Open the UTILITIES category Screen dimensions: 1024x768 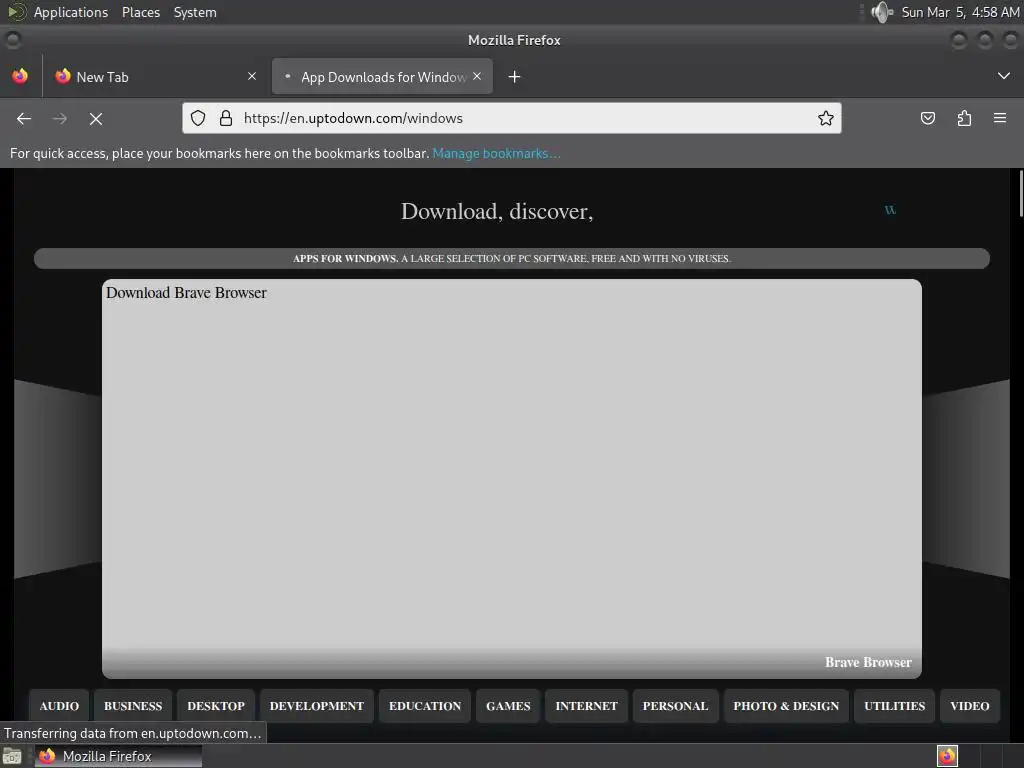pos(895,706)
